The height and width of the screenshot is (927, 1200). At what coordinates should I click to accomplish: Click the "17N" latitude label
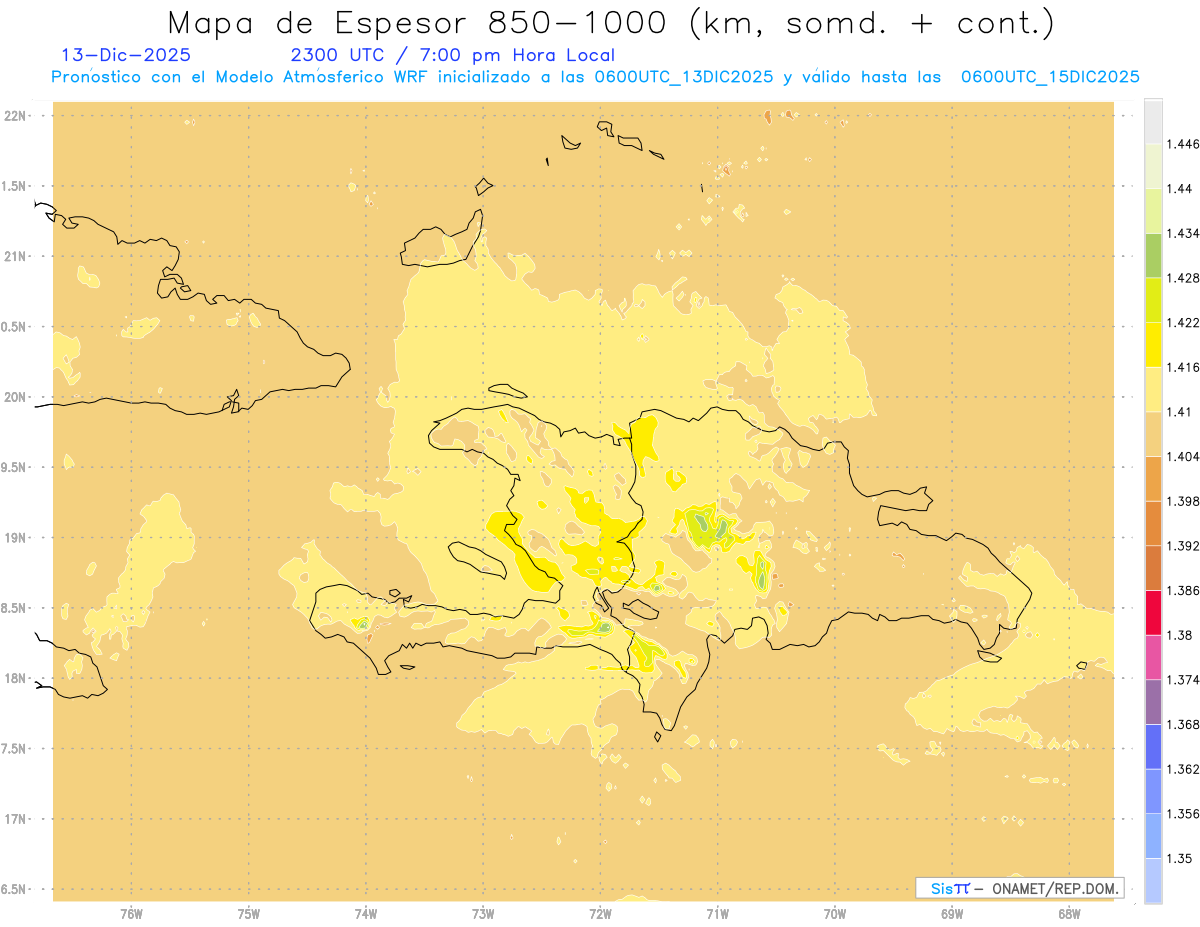[x=16, y=819]
